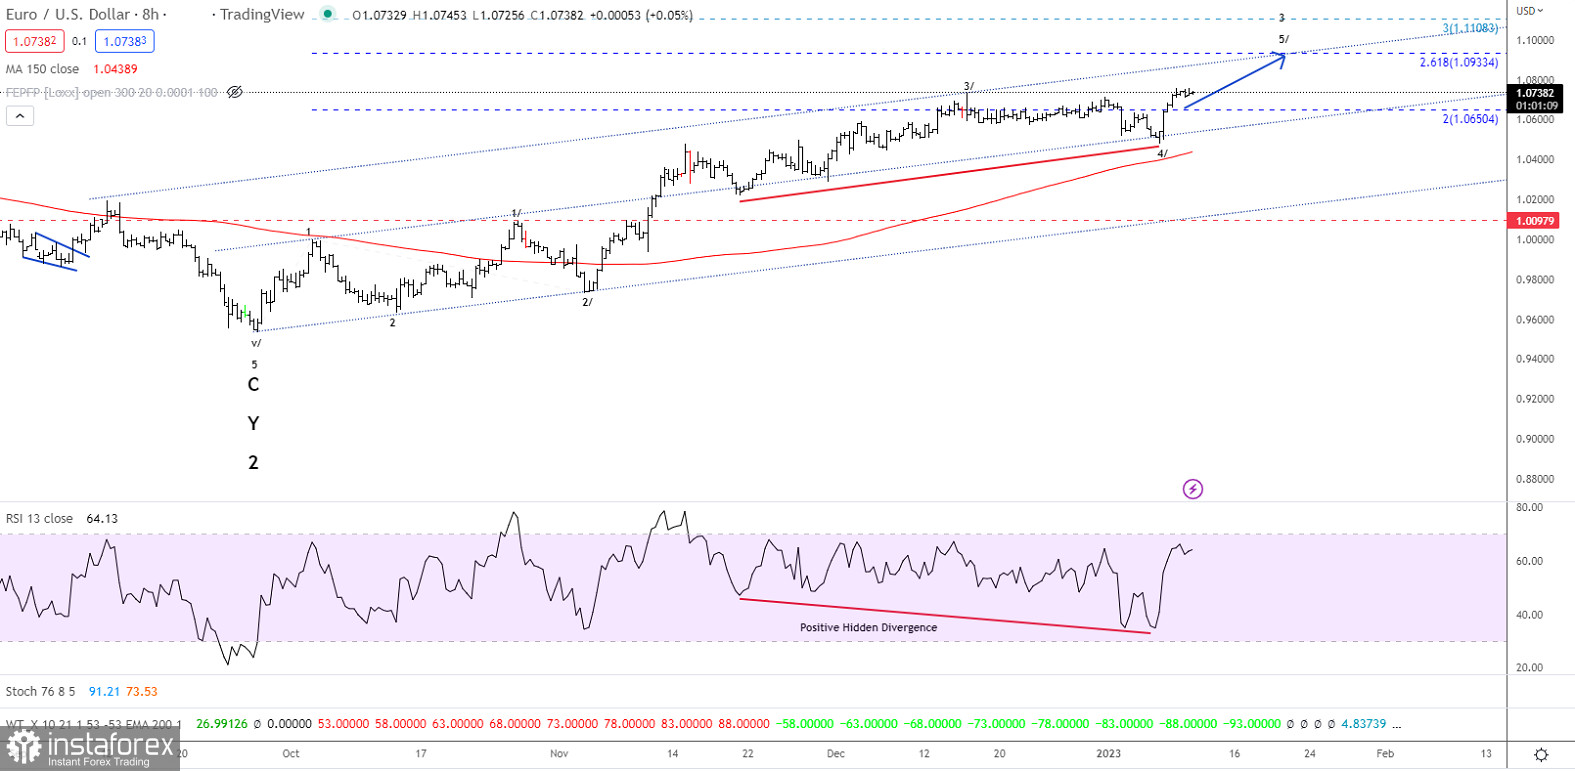The width and height of the screenshot is (1575, 771).
Task: Click the 2(1.06504) Fibonacci level label
Action: pyautogui.click(x=1470, y=119)
